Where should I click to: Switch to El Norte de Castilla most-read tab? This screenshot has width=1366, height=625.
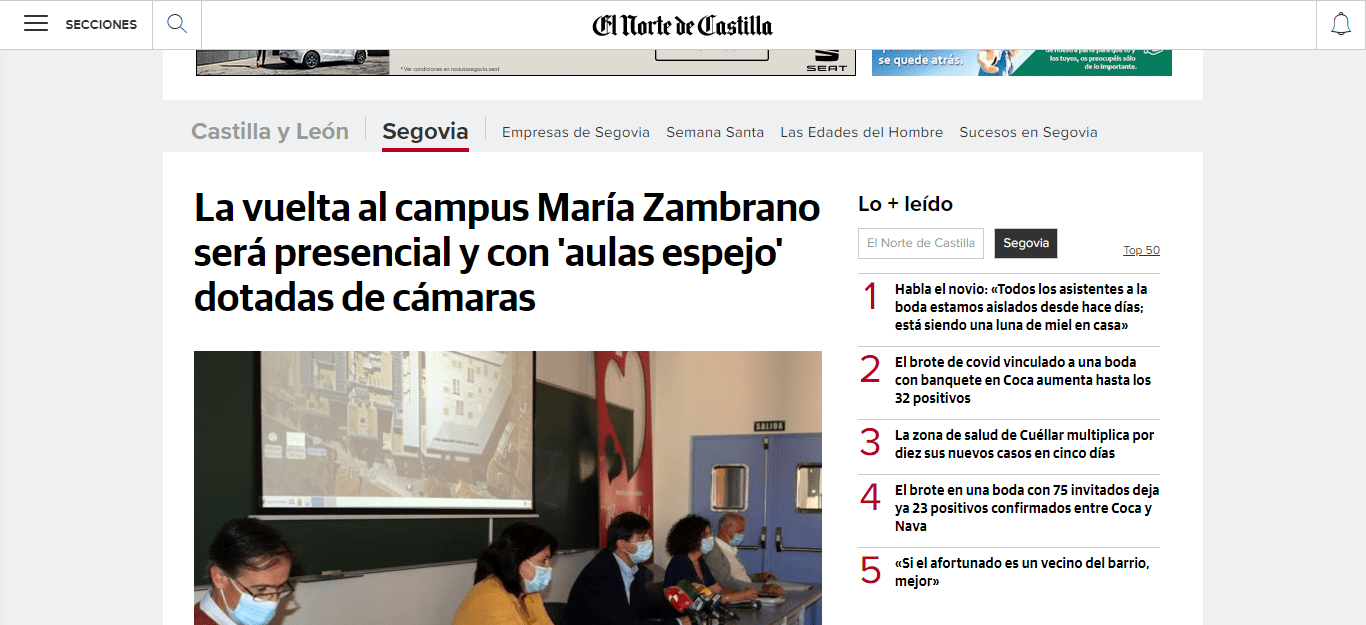coord(921,243)
